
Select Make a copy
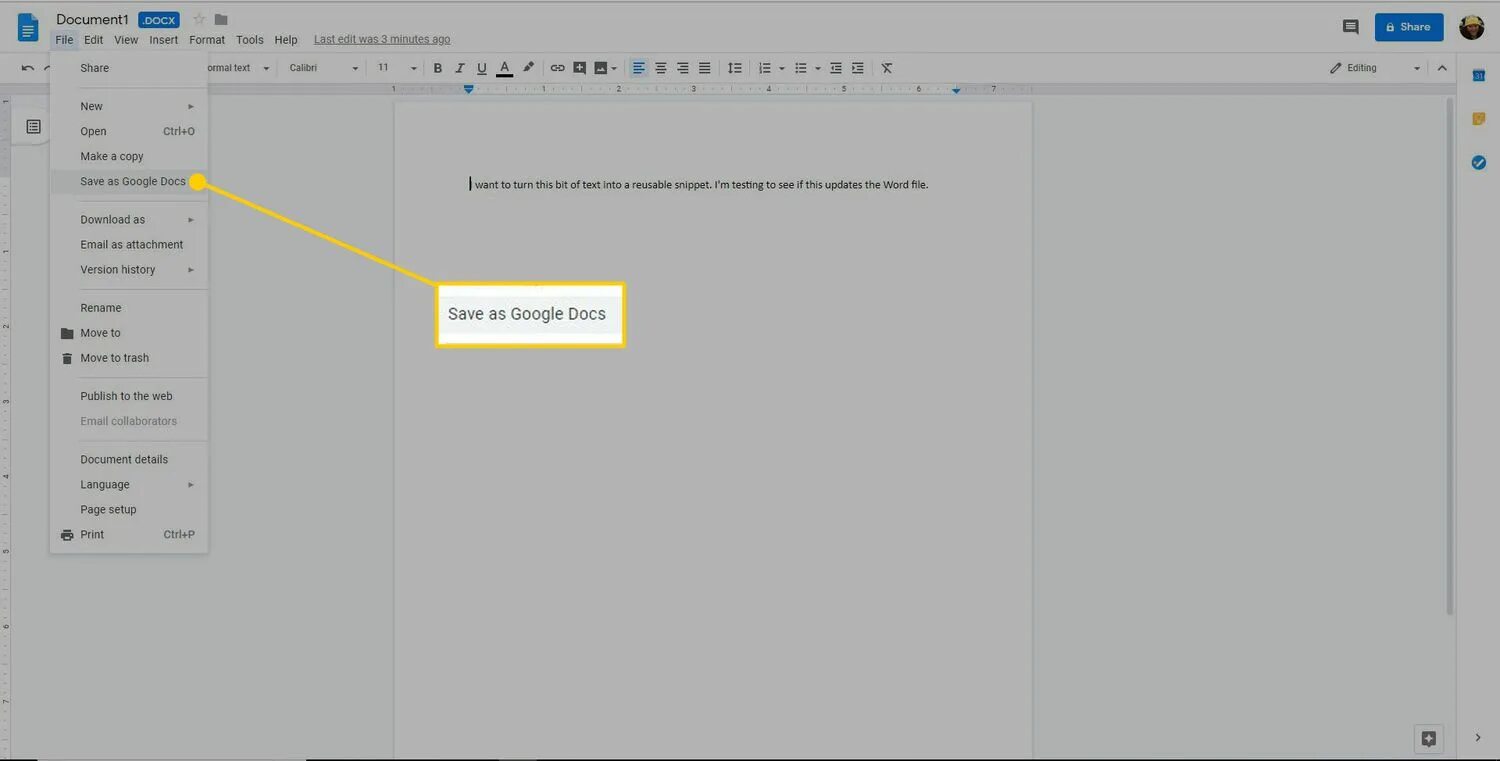click(x=129, y=156)
